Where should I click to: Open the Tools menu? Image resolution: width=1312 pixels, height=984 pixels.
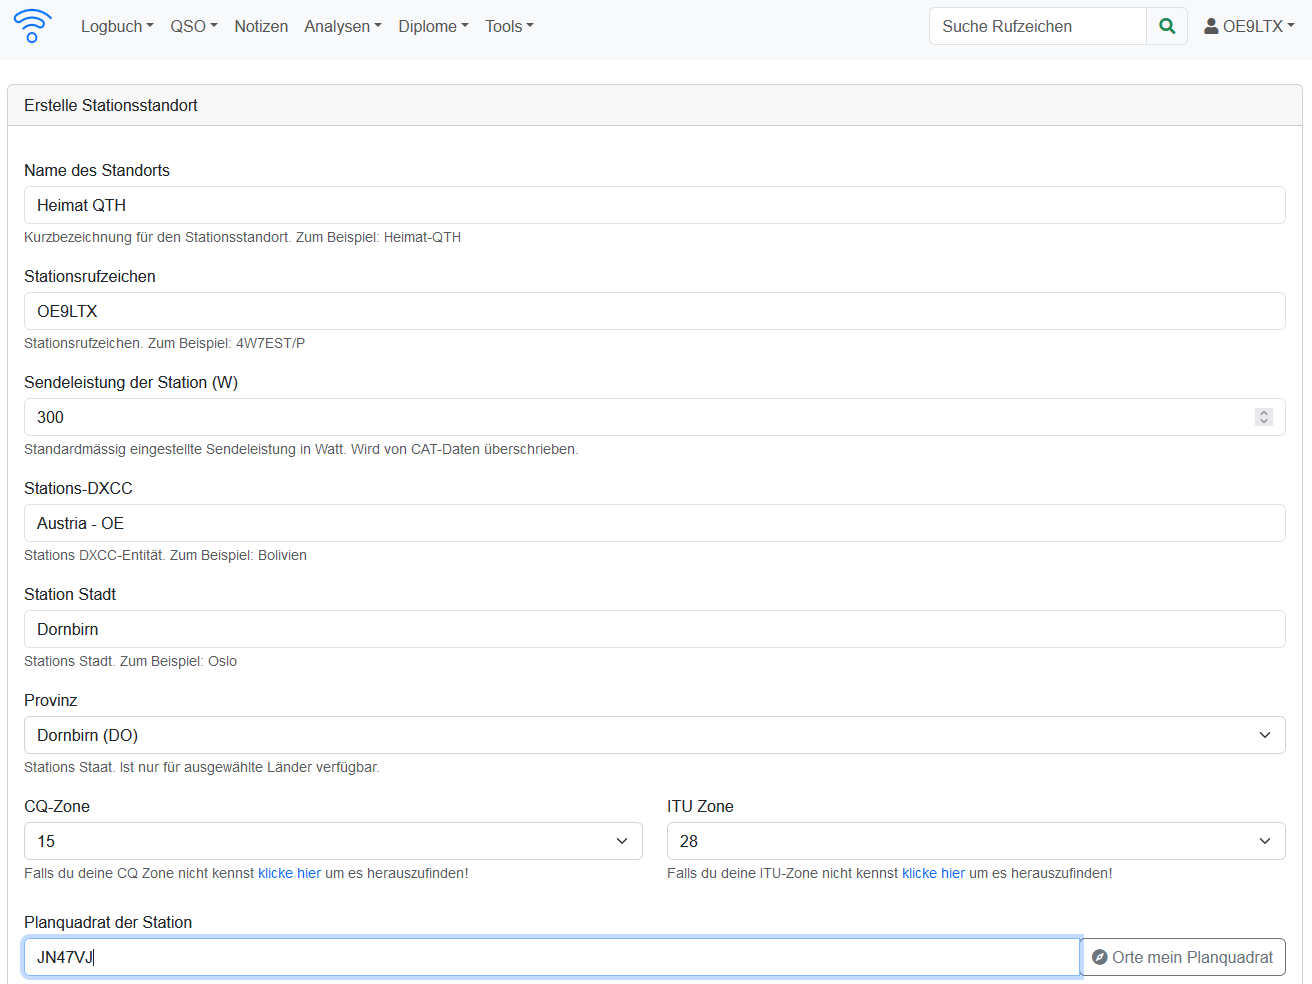click(509, 26)
